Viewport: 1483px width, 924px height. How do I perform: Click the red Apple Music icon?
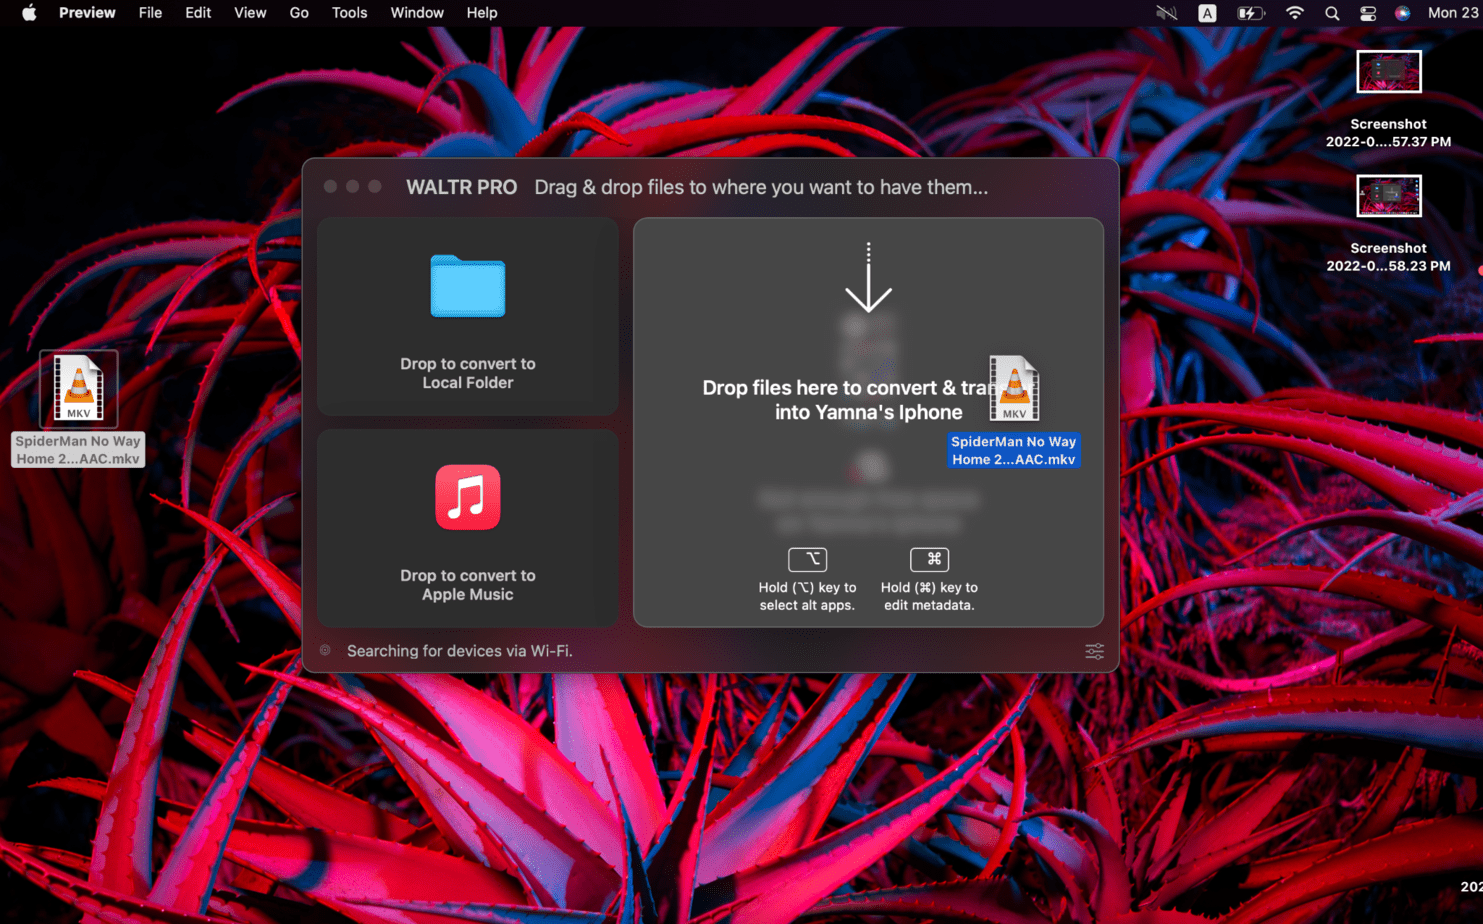click(468, 497)
